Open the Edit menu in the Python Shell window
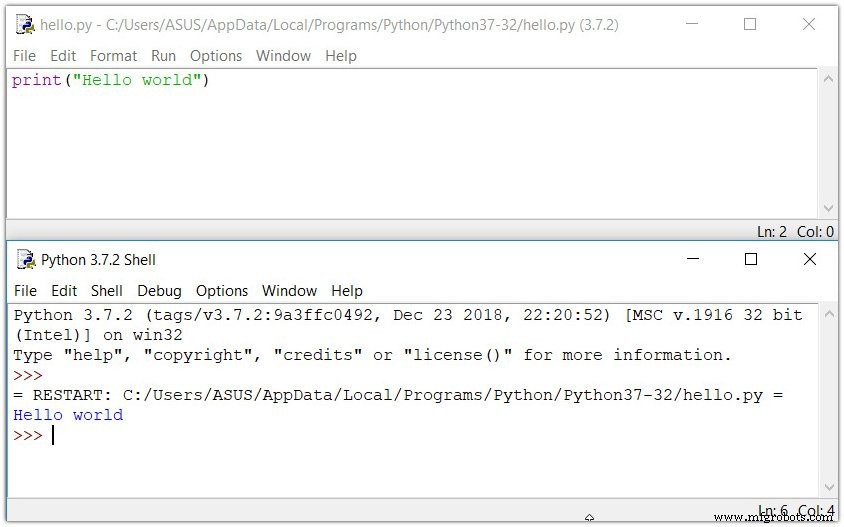The image size is (844, 527). pyautogui.click(x=64, y=291)
